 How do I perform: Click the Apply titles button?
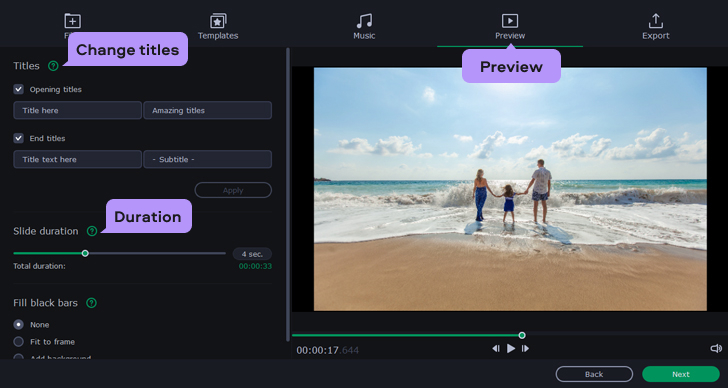tap(233, 190)
